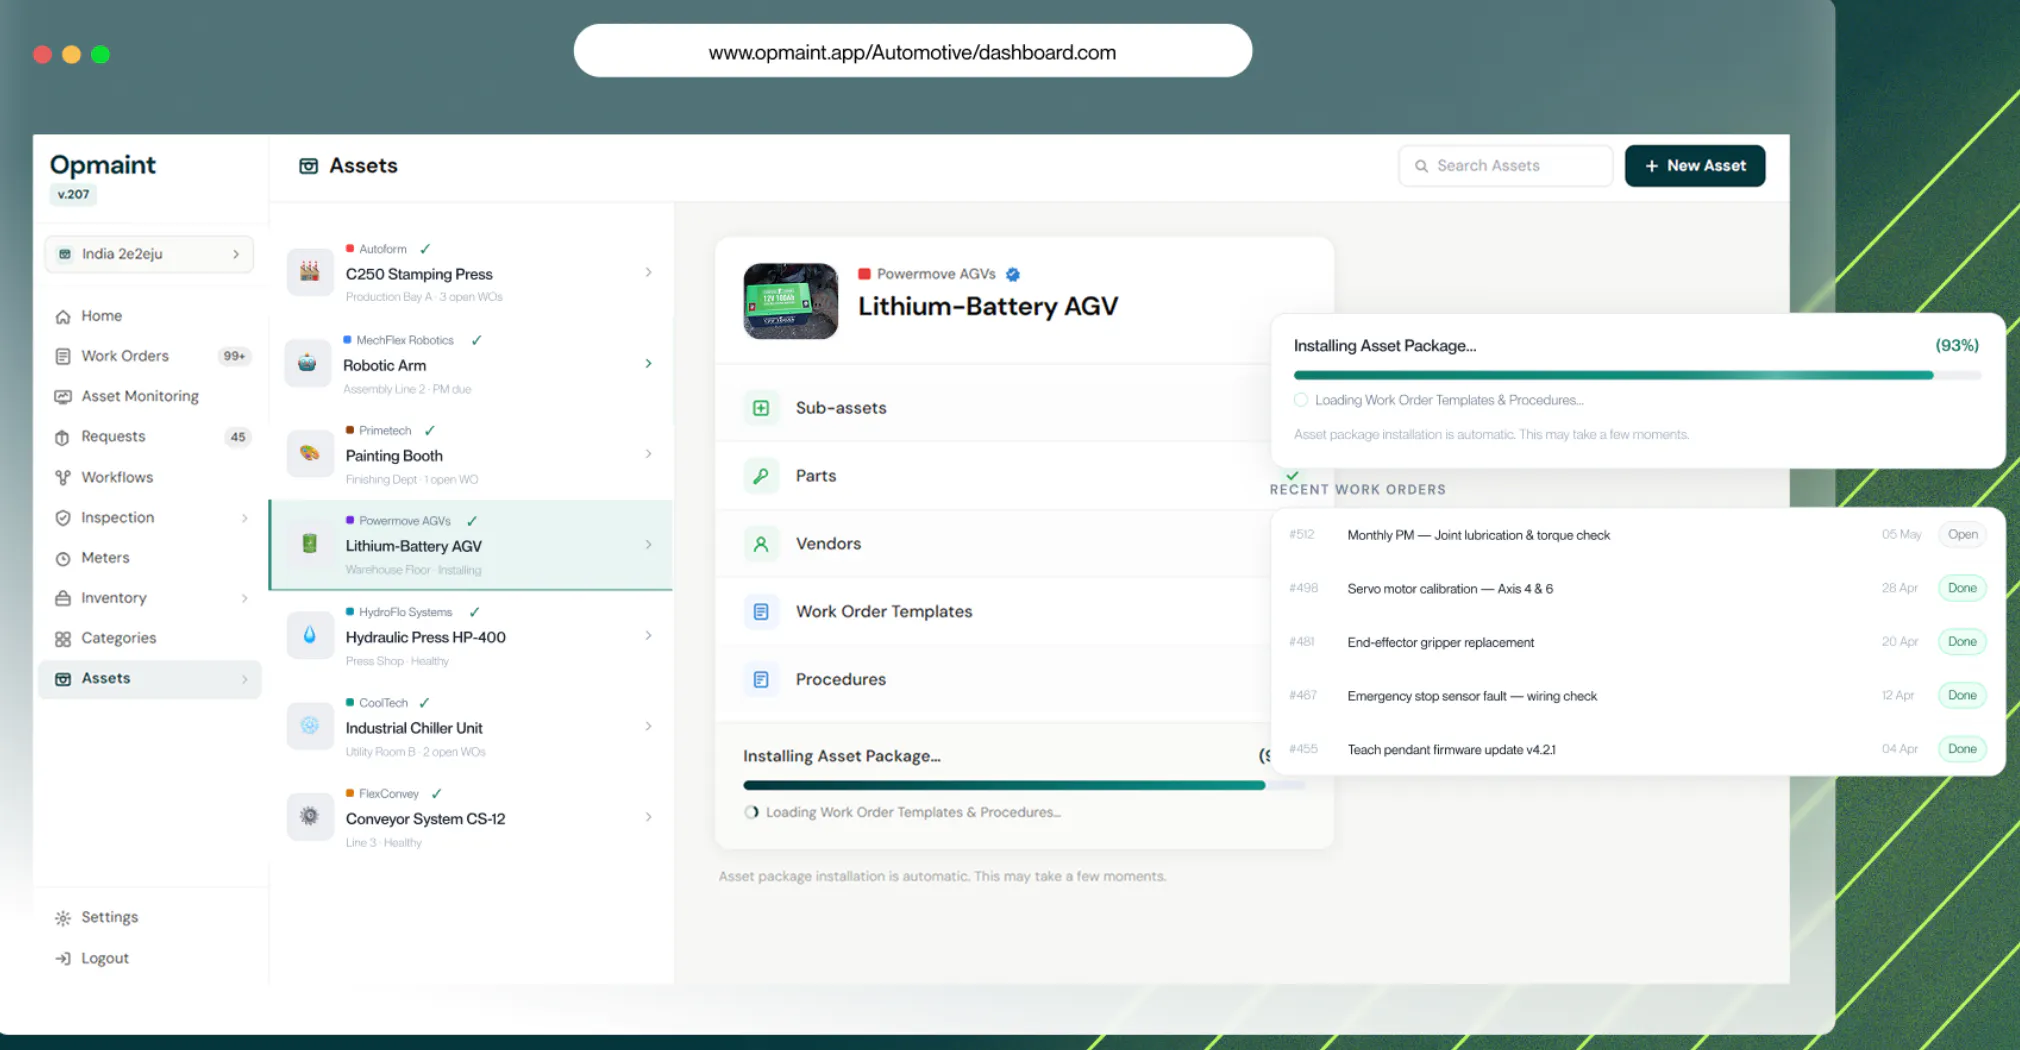Open Emergency stop sensor fault work order
Screen dimensions: 2020x1050
point(1638,696)
